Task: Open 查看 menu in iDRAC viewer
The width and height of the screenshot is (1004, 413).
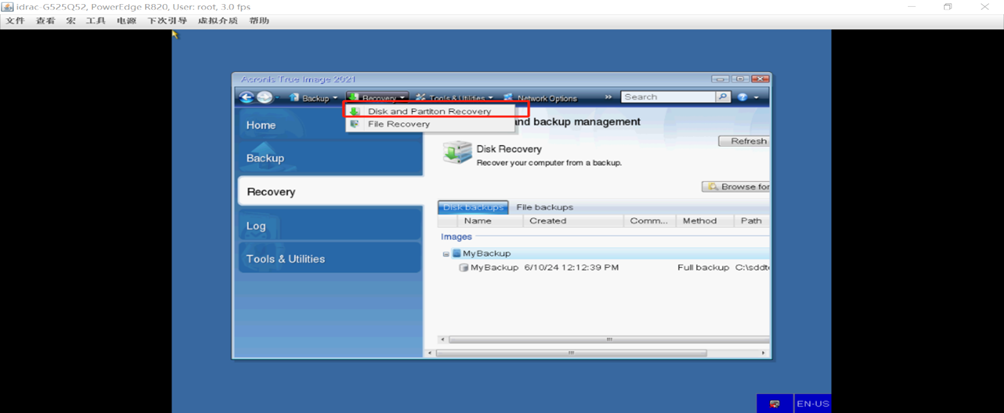Action: (45, 20)
